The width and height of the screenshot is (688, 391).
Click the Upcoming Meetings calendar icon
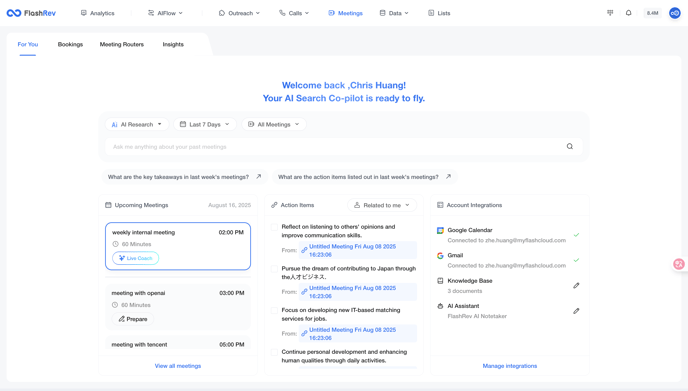click(x=108, y=205)
